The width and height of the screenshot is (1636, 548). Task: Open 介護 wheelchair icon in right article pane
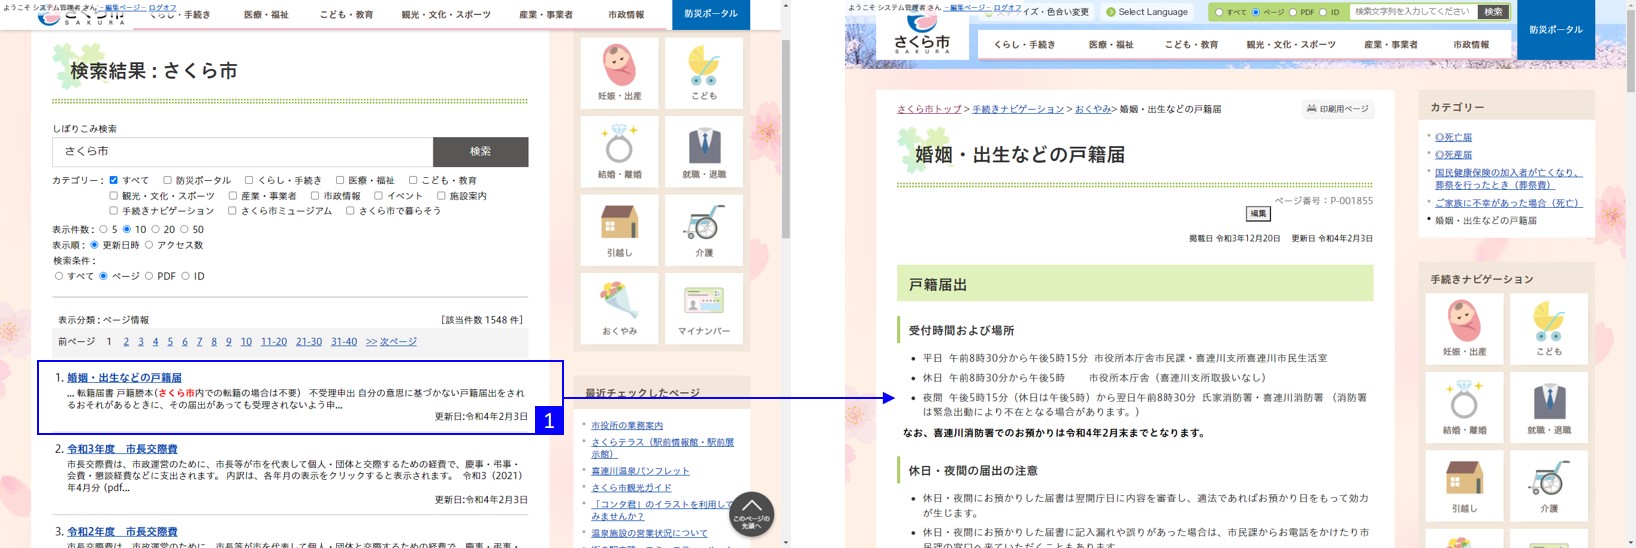click(1548, 485)
